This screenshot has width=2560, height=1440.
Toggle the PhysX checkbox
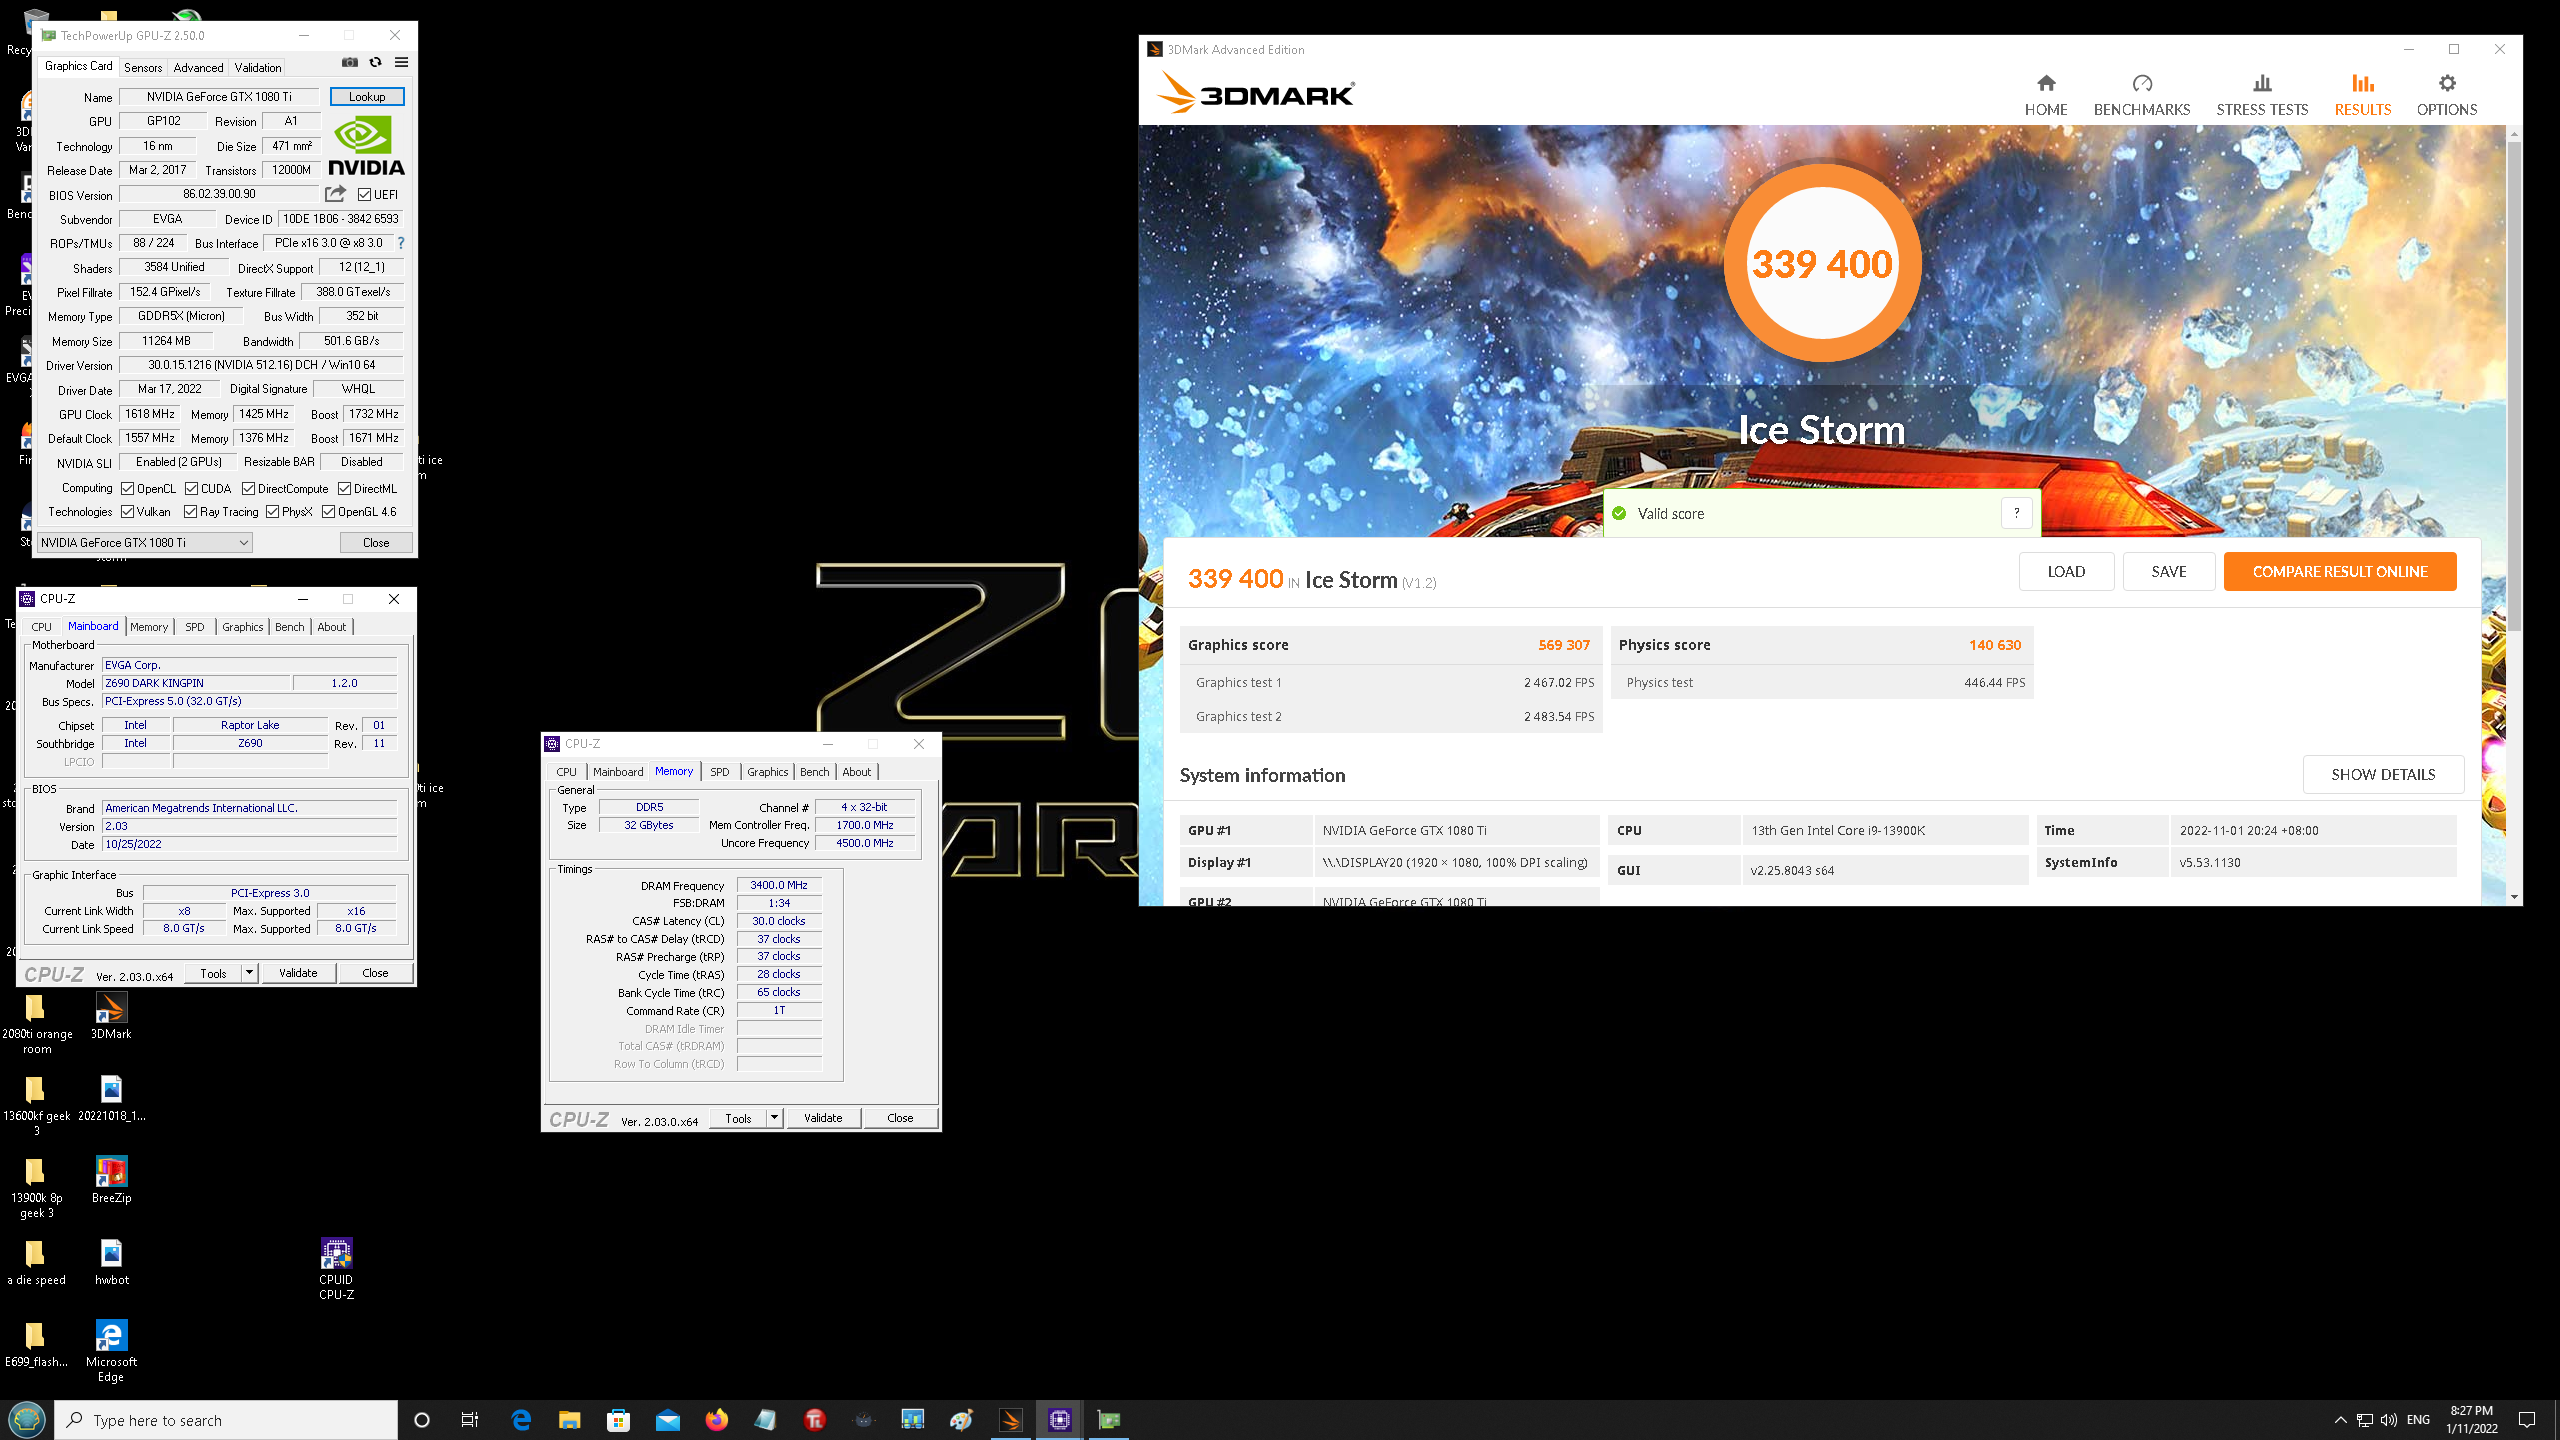[x=273, y=512]
